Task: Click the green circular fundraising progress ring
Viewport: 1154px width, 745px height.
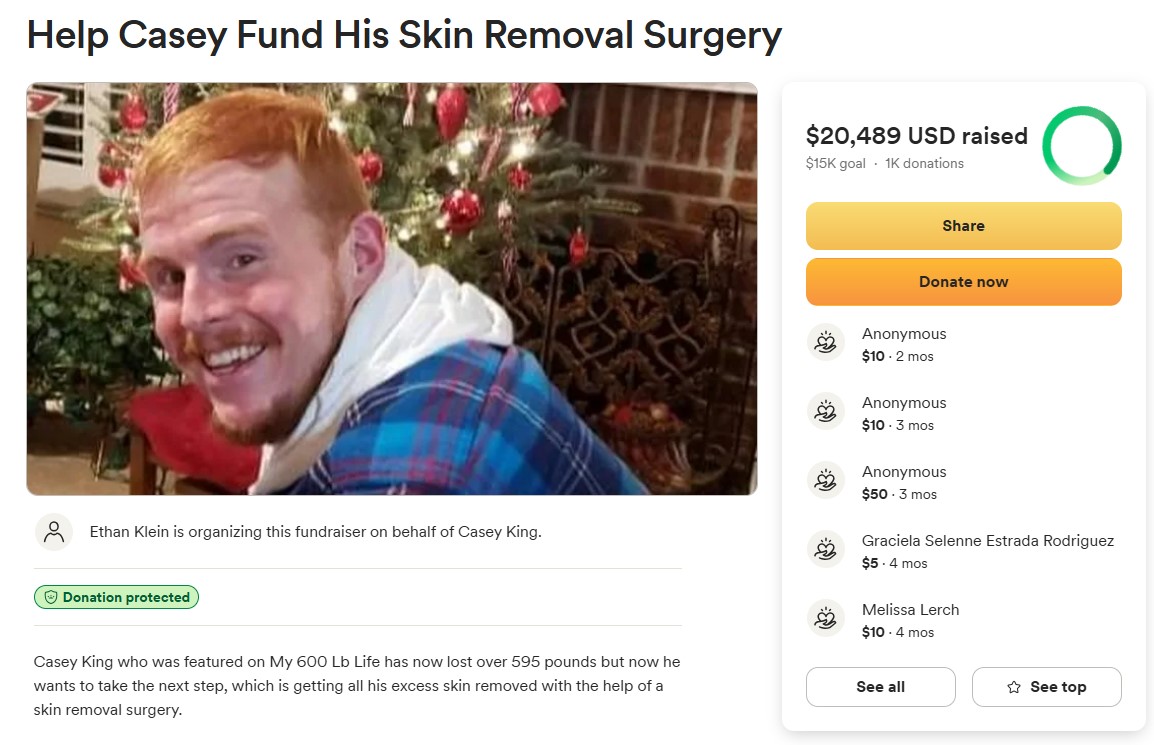Action: (1082, 146)
